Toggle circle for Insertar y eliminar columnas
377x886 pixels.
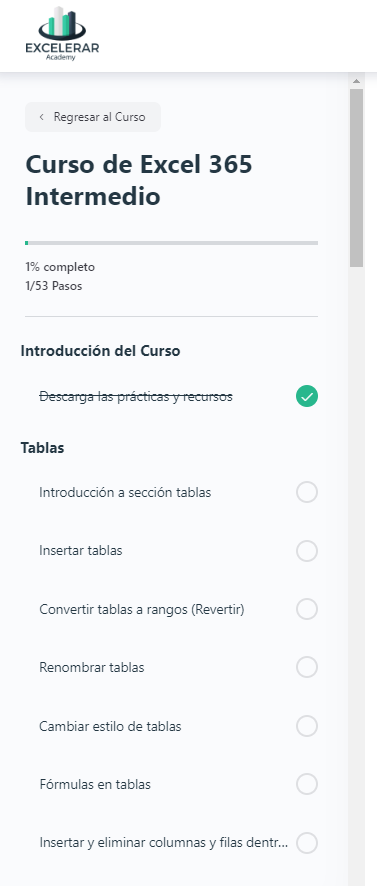307,843
